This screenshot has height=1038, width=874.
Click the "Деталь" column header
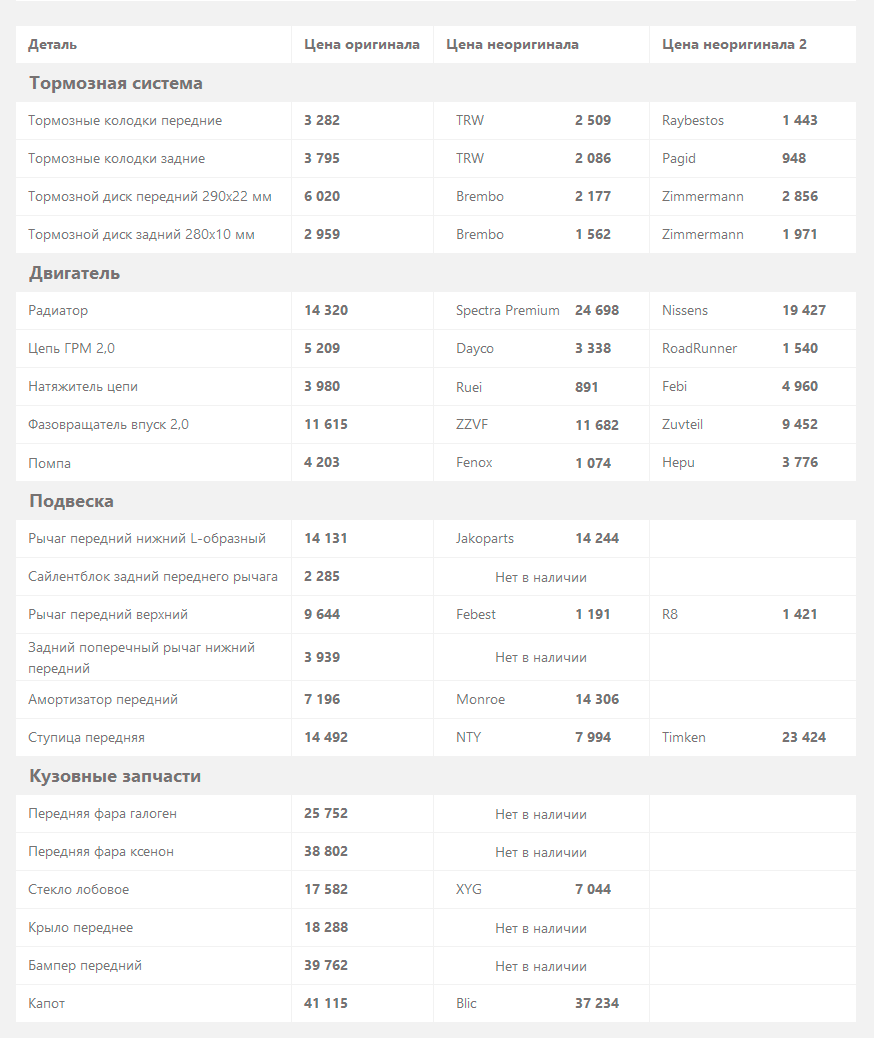(x=52, y=44)
